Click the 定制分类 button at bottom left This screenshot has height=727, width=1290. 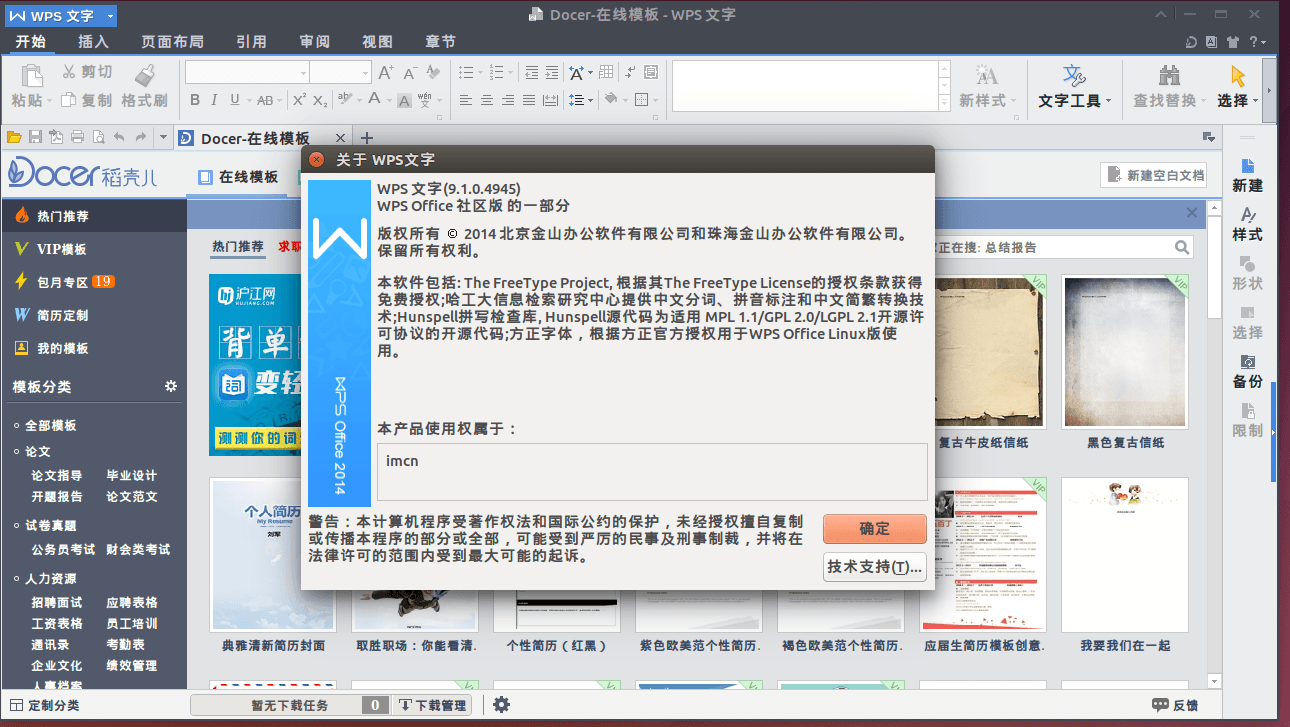[x=44, y=705]
